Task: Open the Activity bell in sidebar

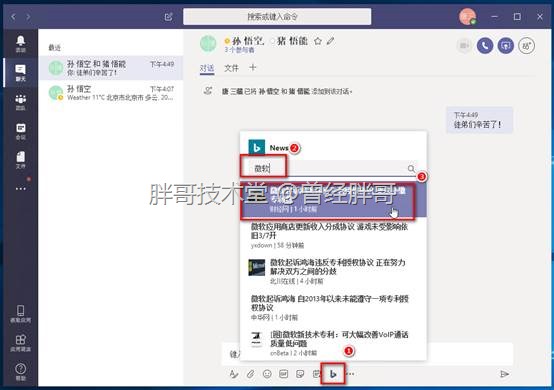Action: 20,44
